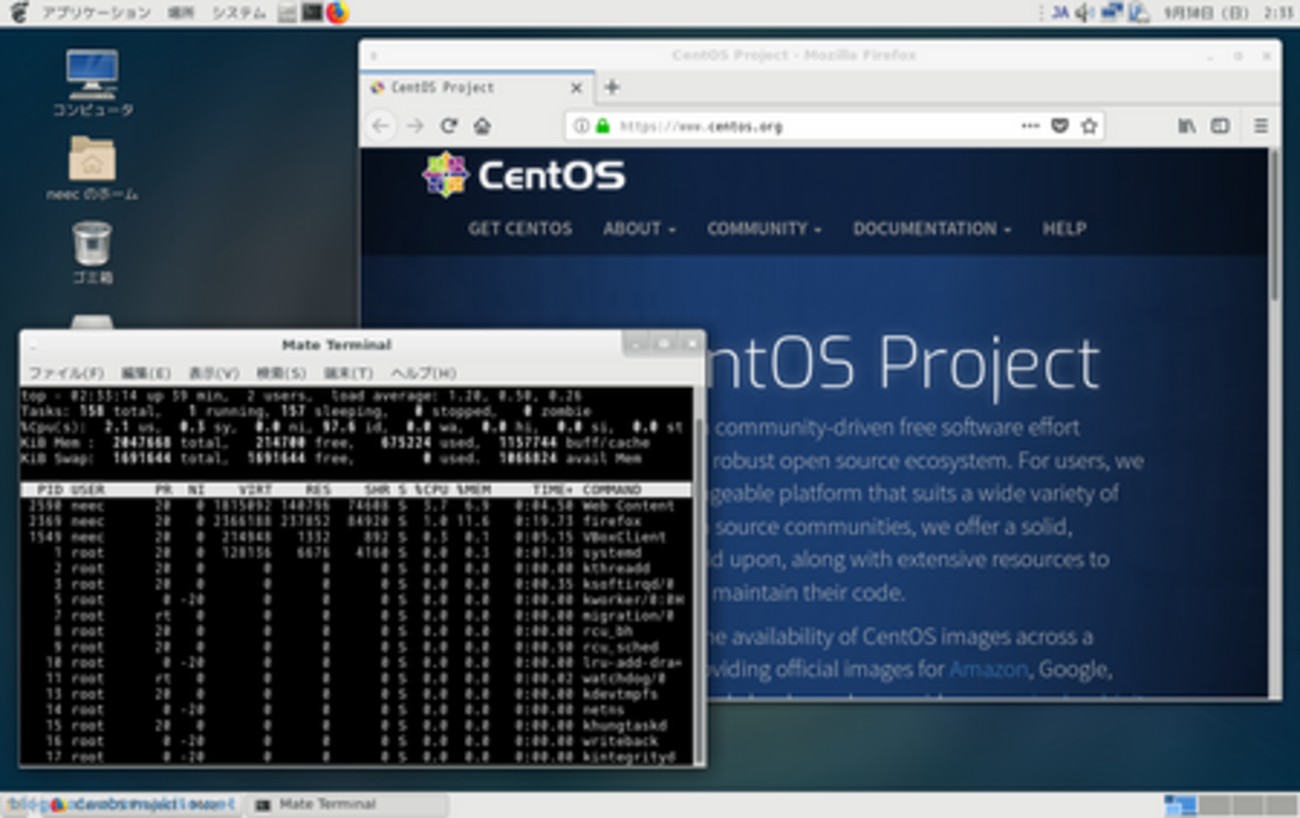1300x818 pixels.
Task: Click the "Web Content" process row in top
Action: click(x=356, y=506)
